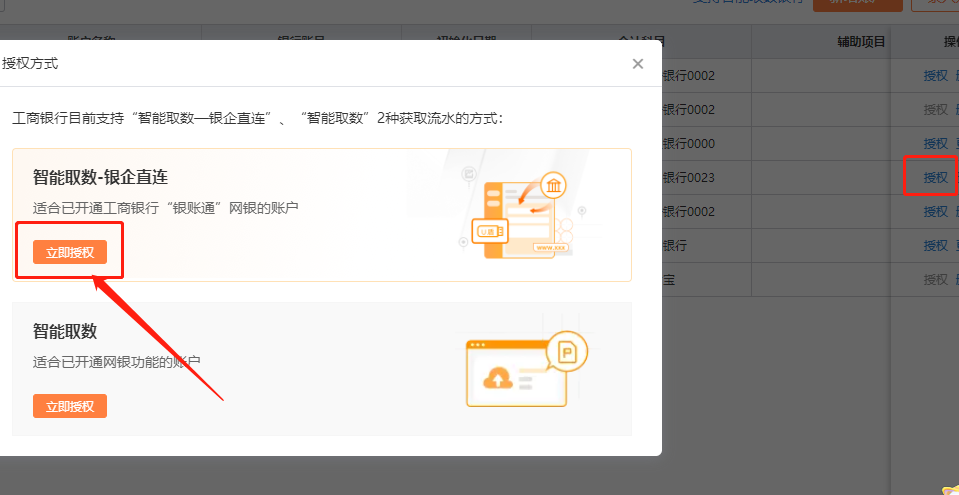Click the greyed 授权 link in the 宝 row
Viewport: 959px width, 495px height.
(x=935, y=280)
